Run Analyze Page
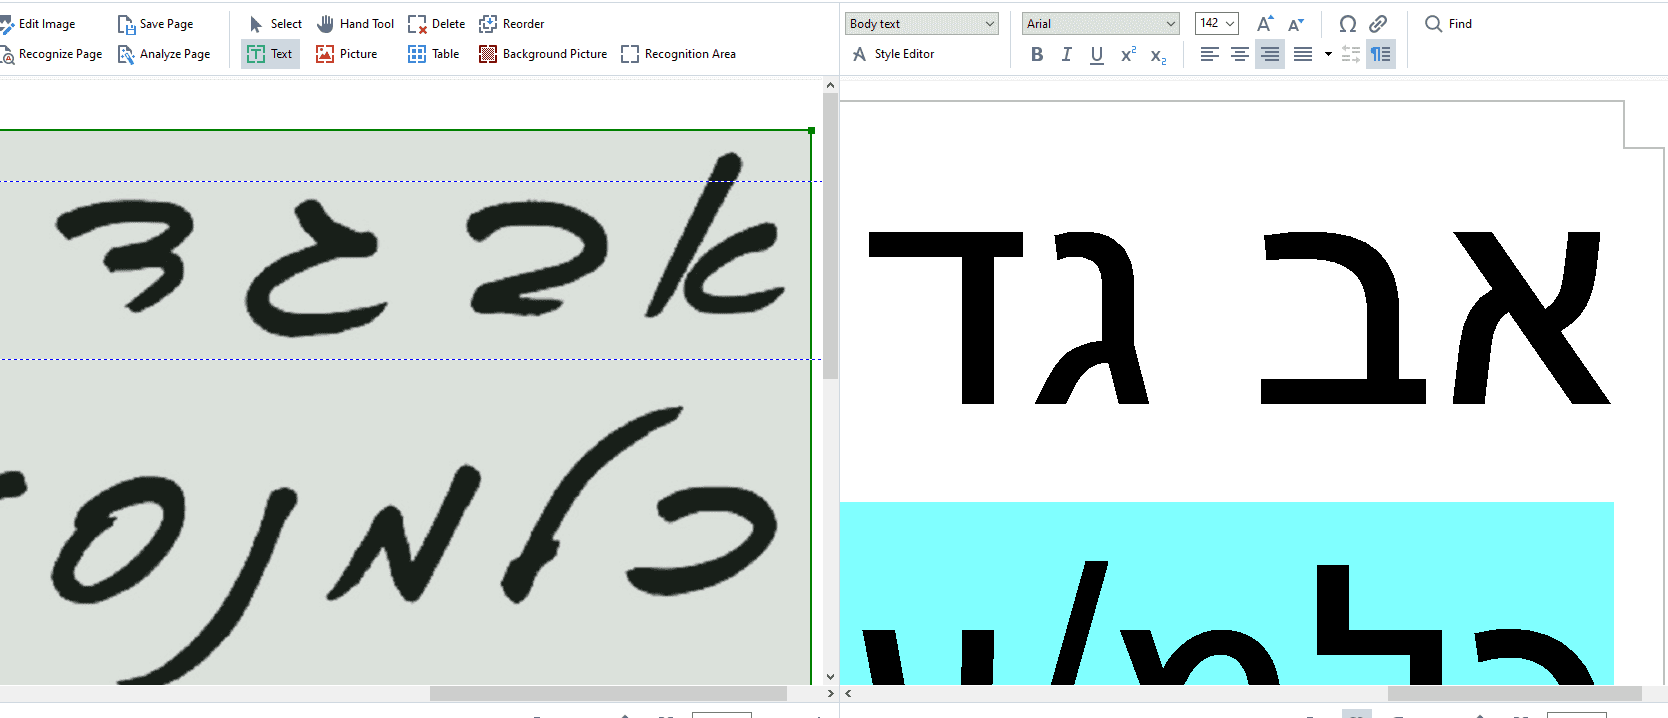 pyautogui.click(x=164, y=54)
